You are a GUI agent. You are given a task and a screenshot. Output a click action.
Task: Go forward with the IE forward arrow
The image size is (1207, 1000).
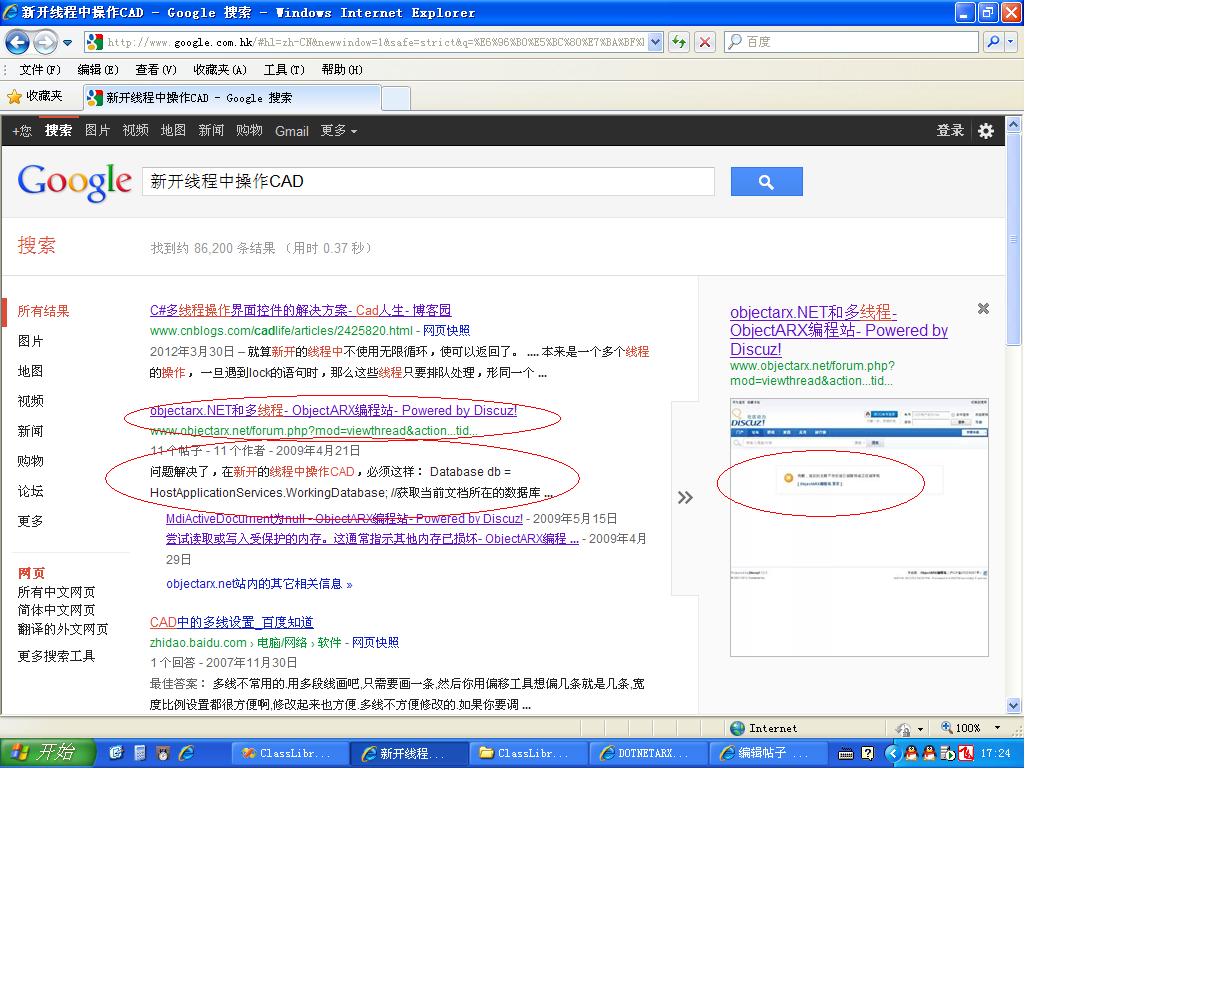pos(45,42)
